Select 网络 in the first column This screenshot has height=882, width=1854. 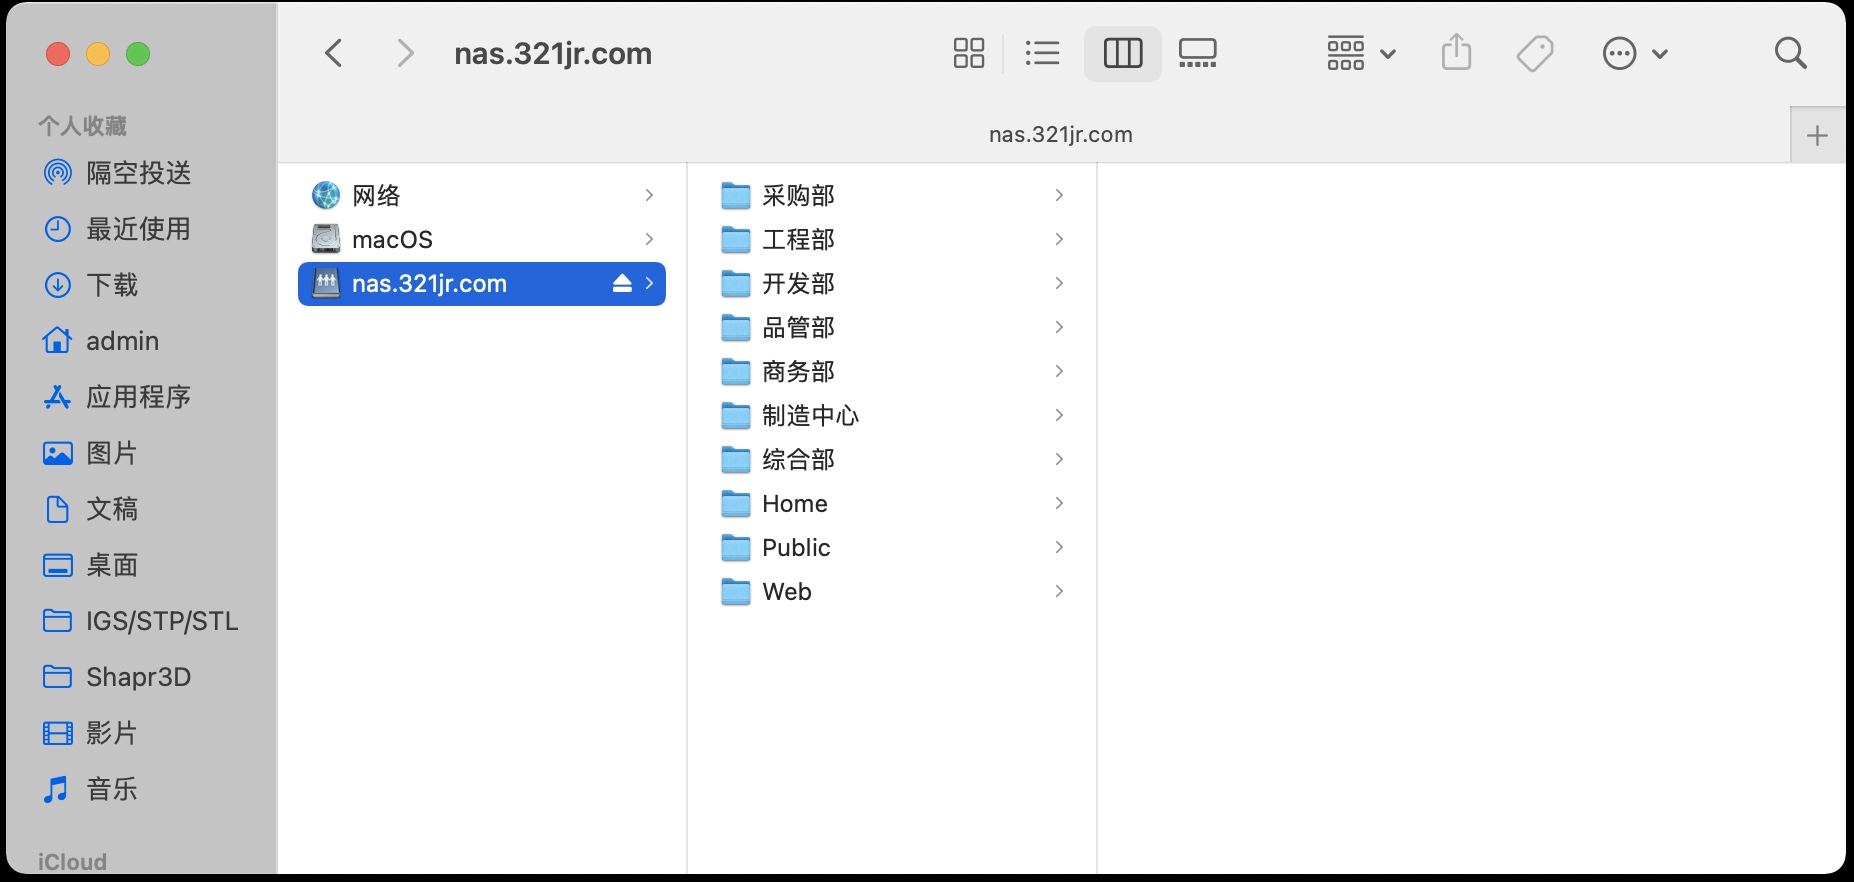(482, 195)
